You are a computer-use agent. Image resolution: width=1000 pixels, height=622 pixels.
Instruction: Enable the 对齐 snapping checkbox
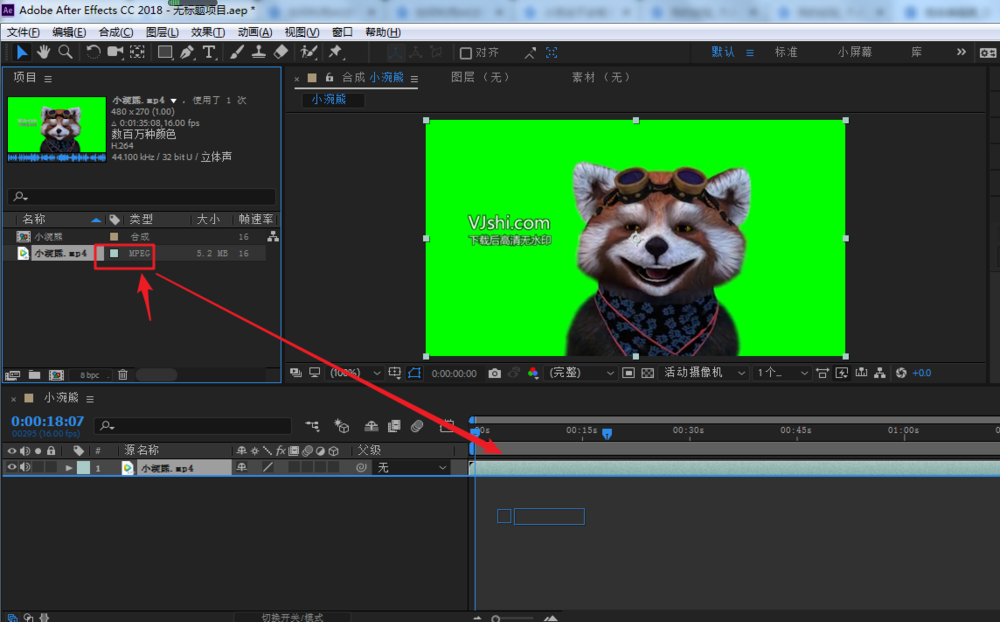click(465, 53)
